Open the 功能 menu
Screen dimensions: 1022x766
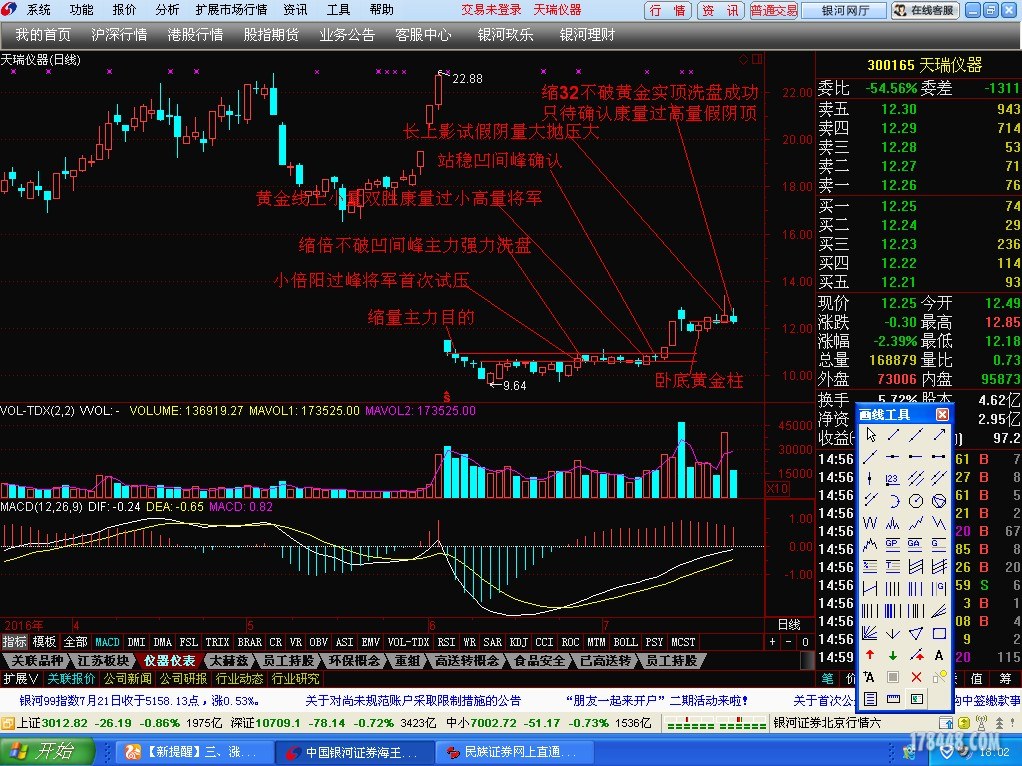pyautogui.click(x=81, y=10)
